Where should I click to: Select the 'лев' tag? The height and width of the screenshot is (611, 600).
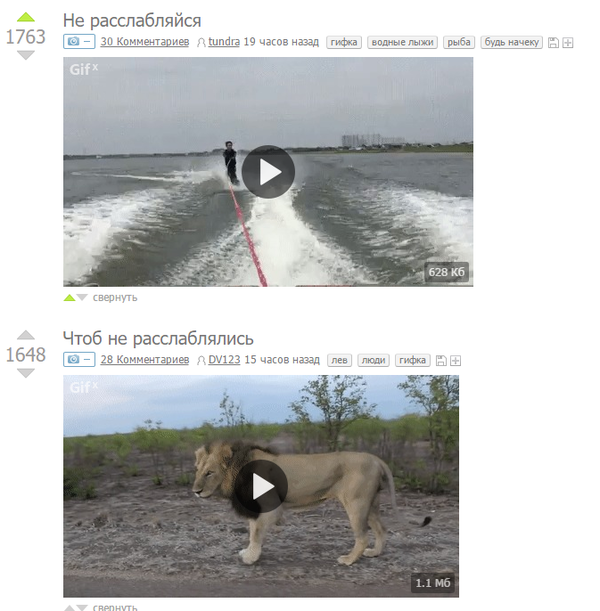[x=339, y=360]
